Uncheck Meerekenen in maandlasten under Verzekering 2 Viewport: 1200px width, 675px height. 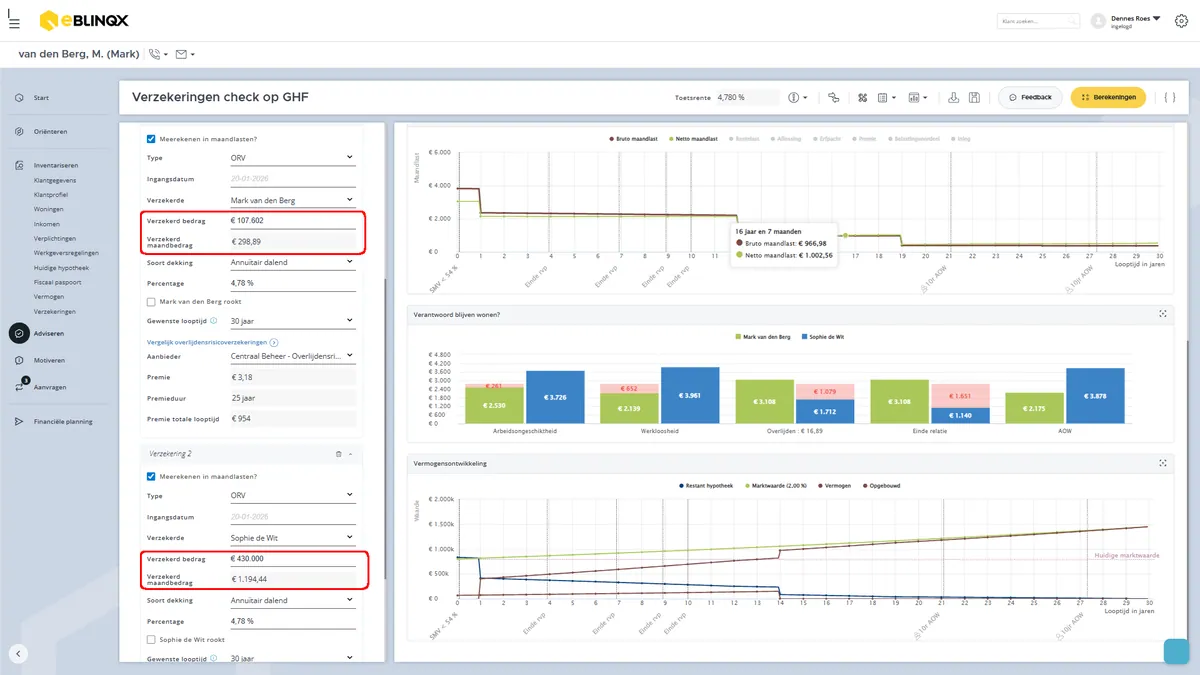pos(151,476)
